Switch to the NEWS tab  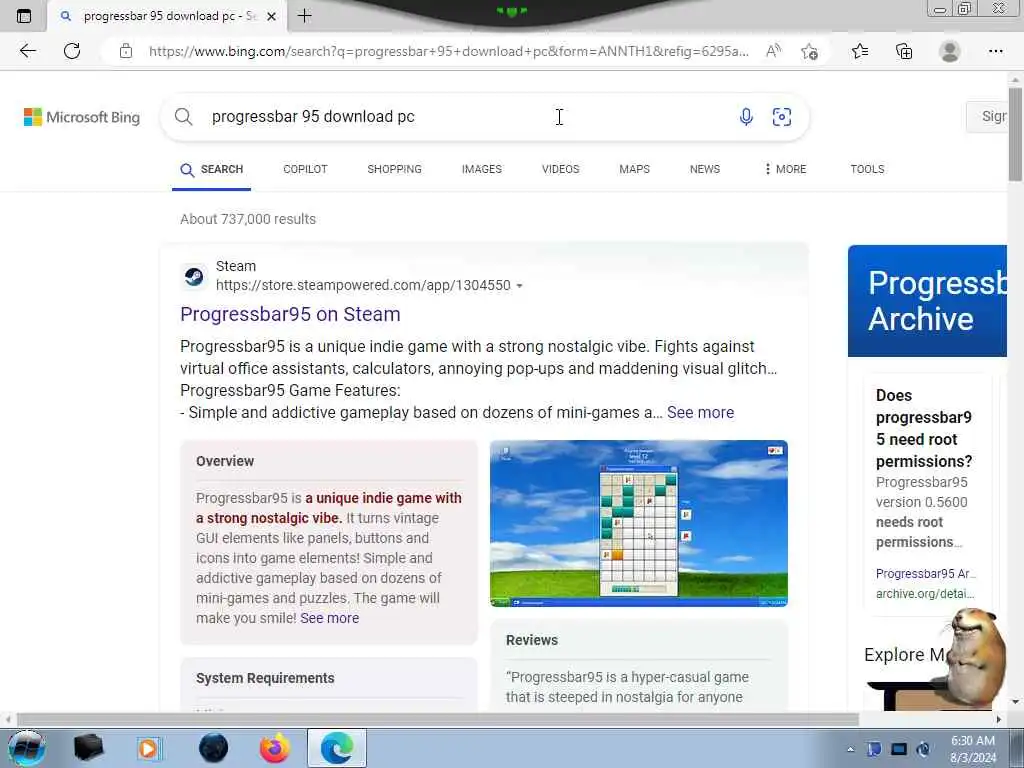coord(705,169)
